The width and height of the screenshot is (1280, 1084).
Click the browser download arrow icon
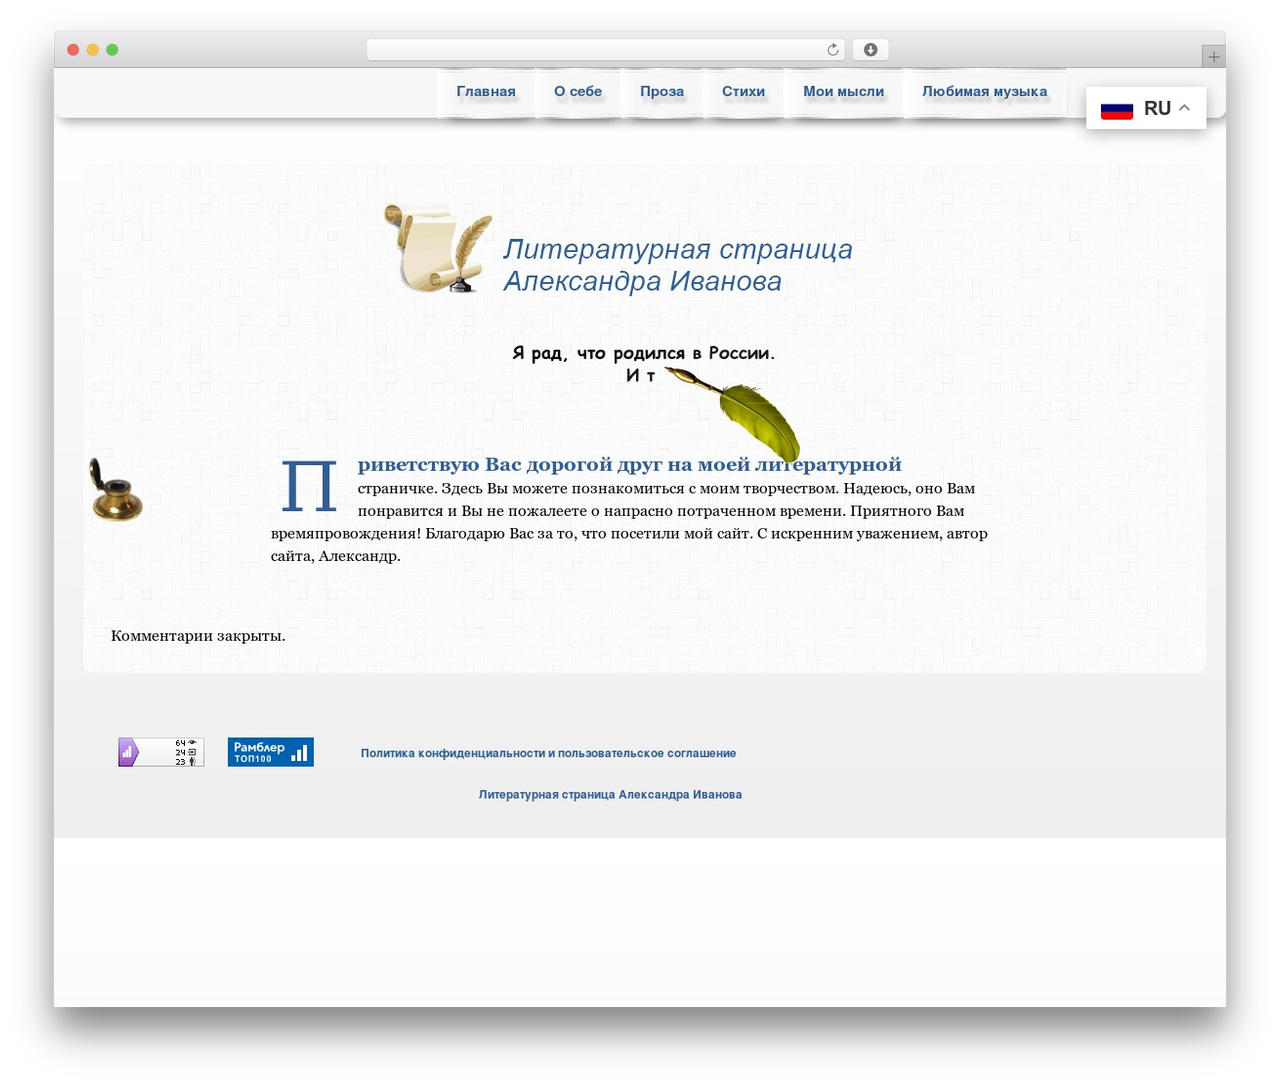click(x=871, y=50)
